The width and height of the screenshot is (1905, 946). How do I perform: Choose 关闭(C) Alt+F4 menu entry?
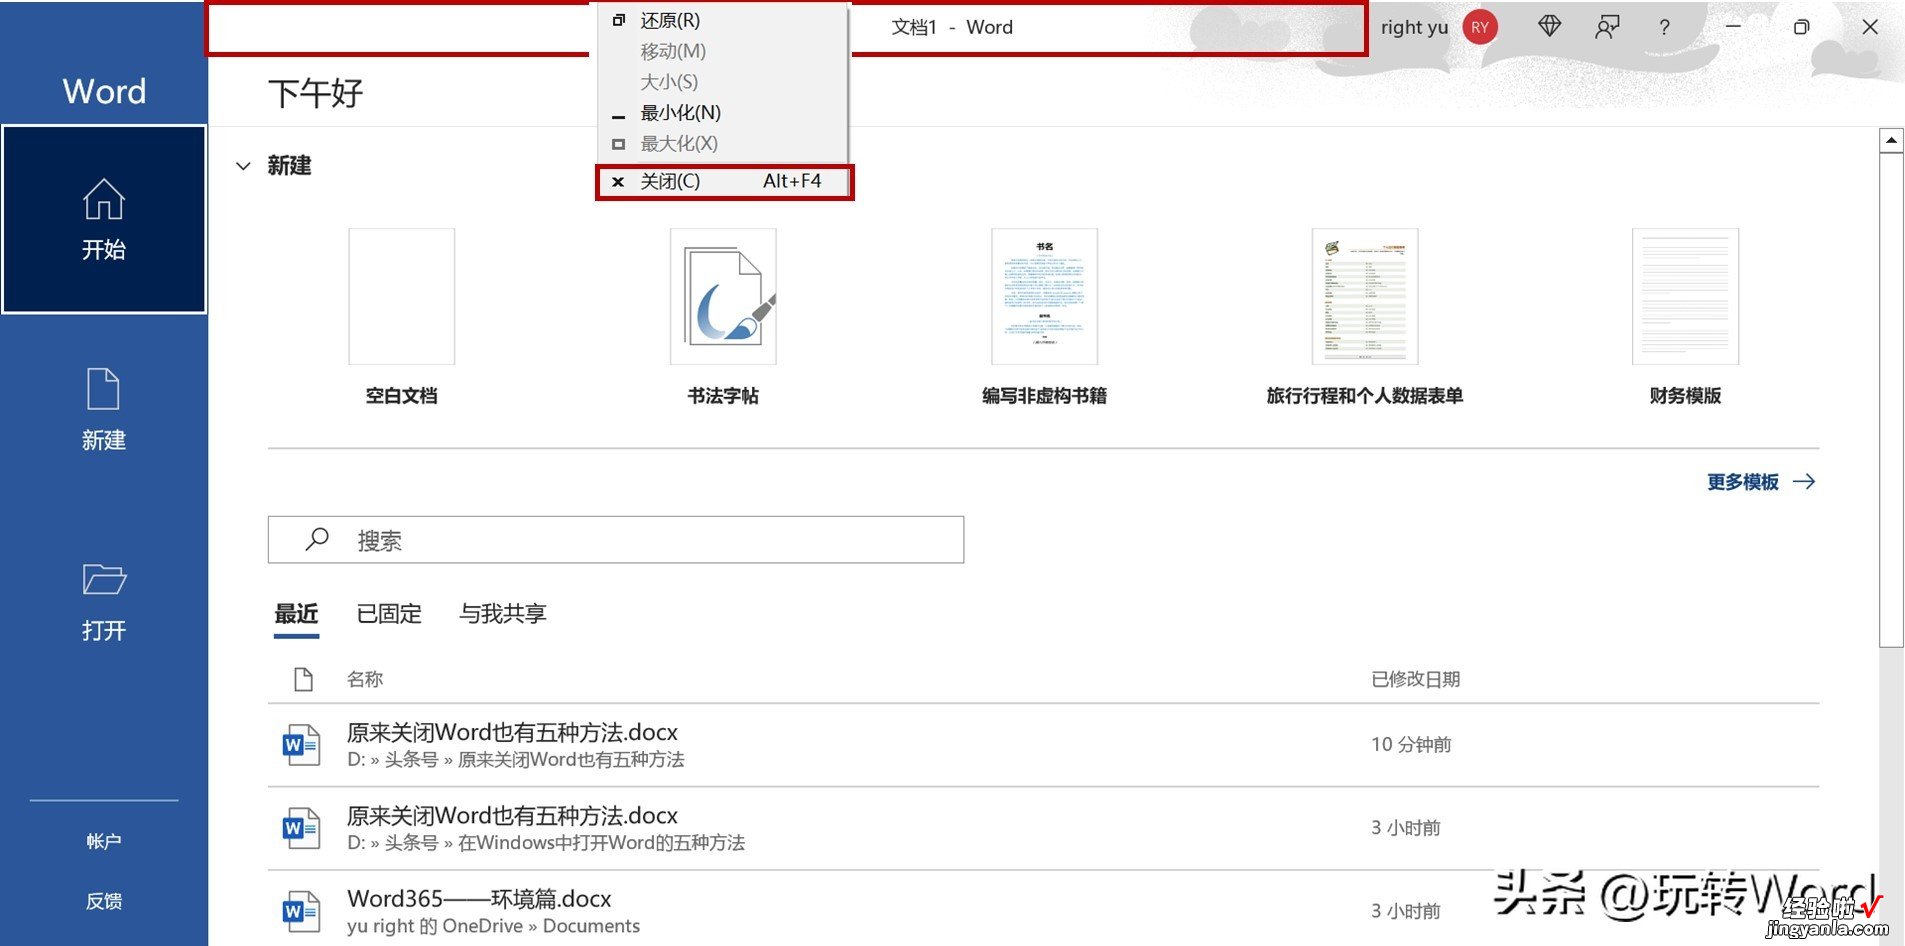click(x=724, y=182)
